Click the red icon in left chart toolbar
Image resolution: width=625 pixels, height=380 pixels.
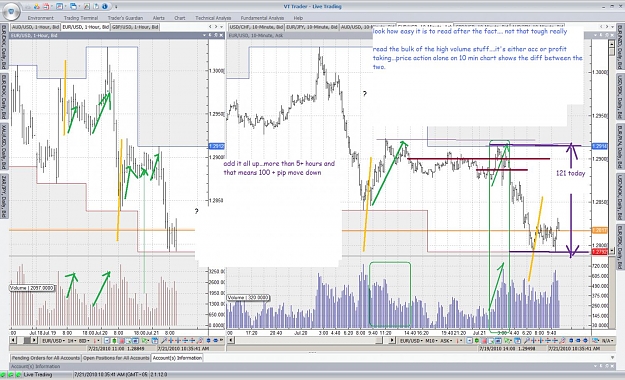121,341
